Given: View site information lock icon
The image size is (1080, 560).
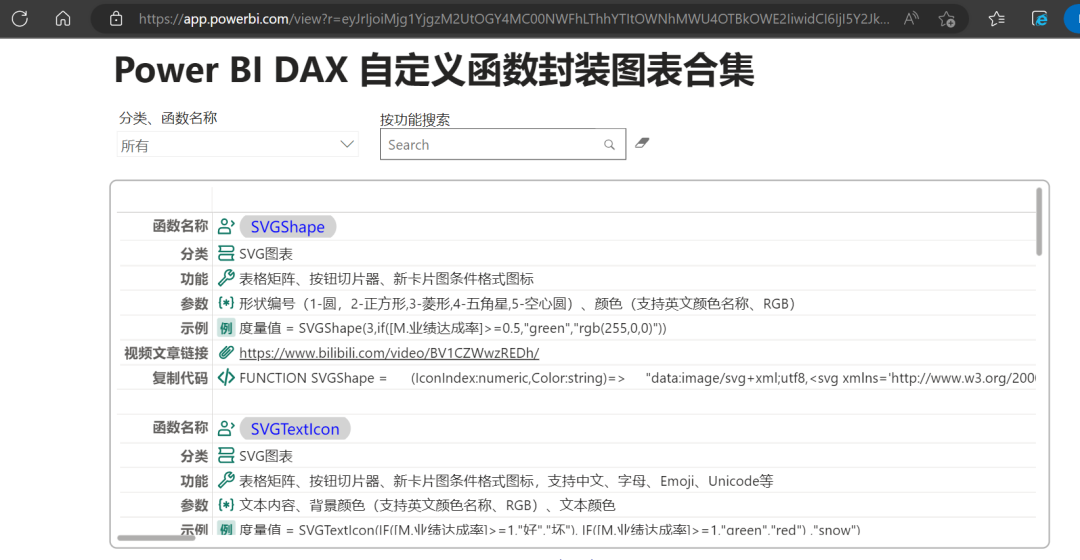Looking at the screenshot, I should click(x=116, y=19).
